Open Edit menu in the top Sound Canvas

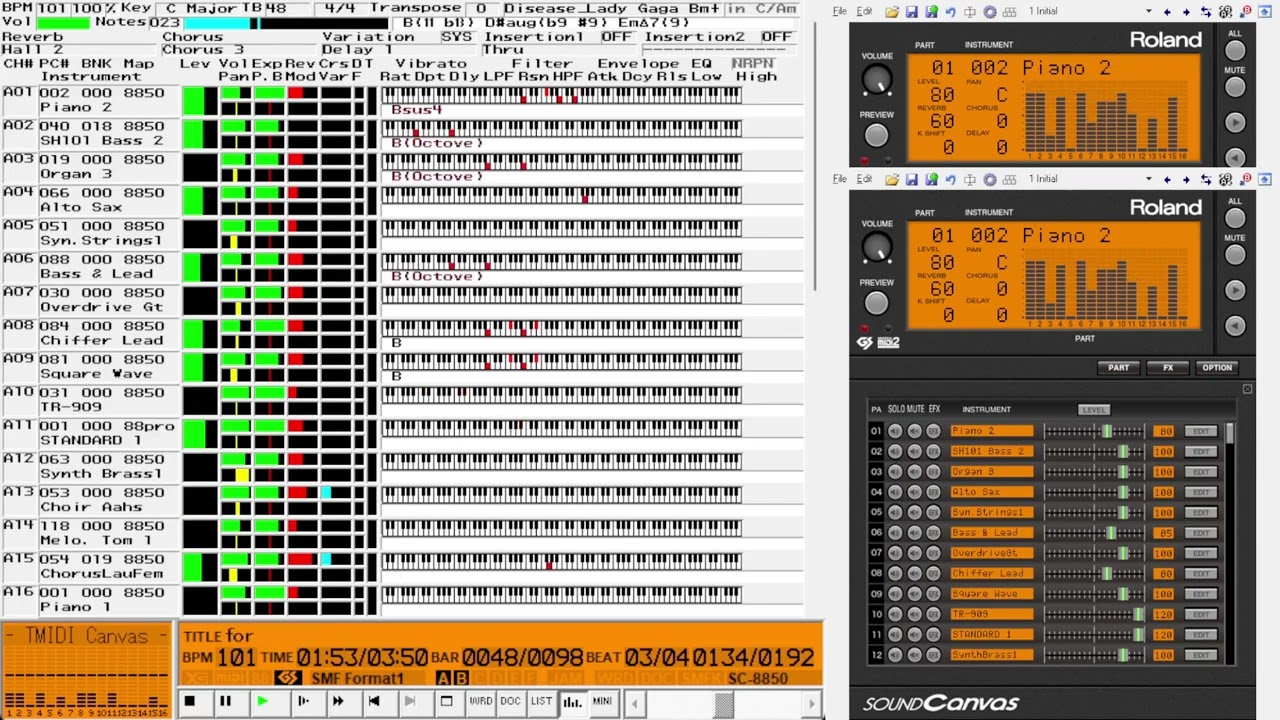863,12
